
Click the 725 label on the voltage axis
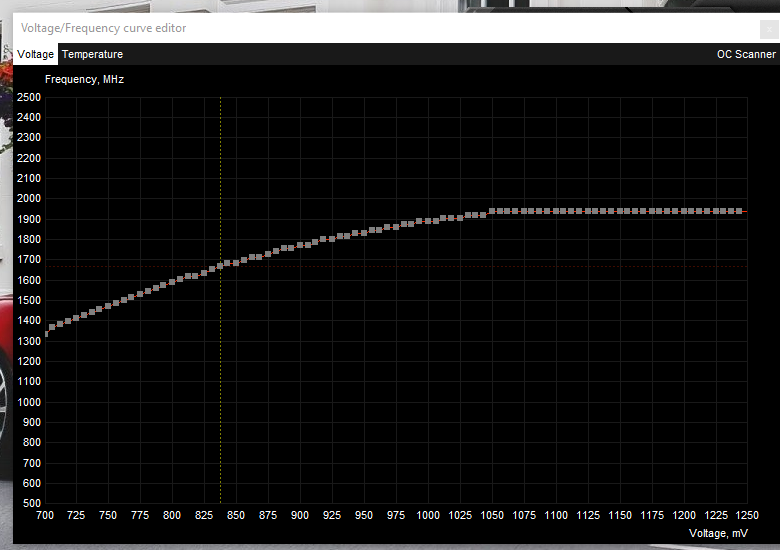click(76, 516)
